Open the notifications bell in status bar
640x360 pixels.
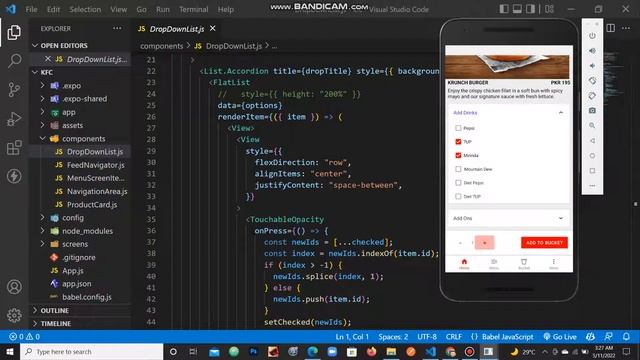pos(626,337)
